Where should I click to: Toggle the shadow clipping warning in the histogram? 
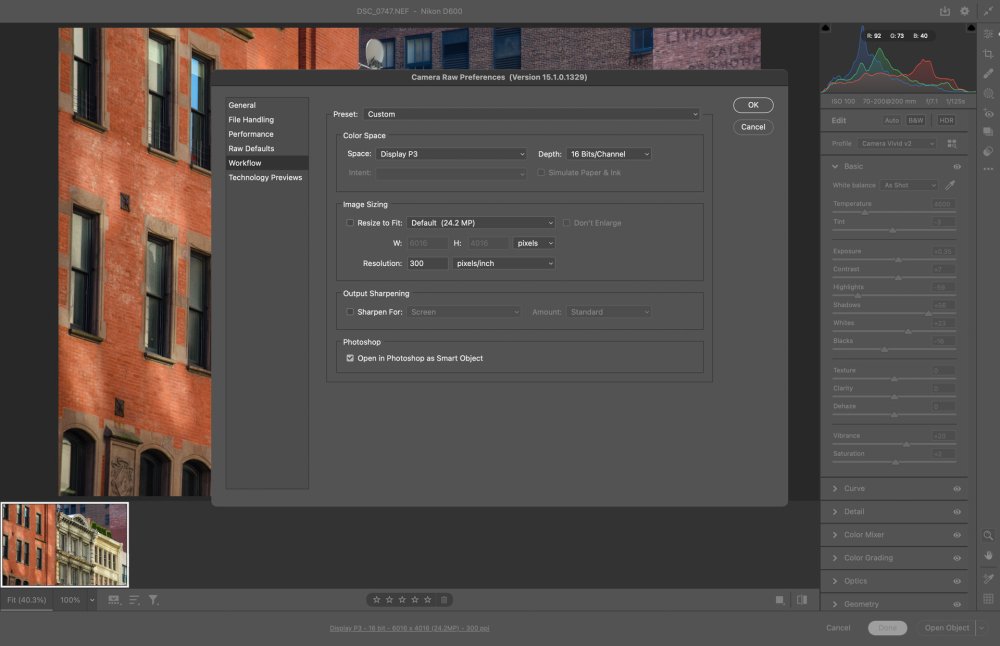pos(825,28)
